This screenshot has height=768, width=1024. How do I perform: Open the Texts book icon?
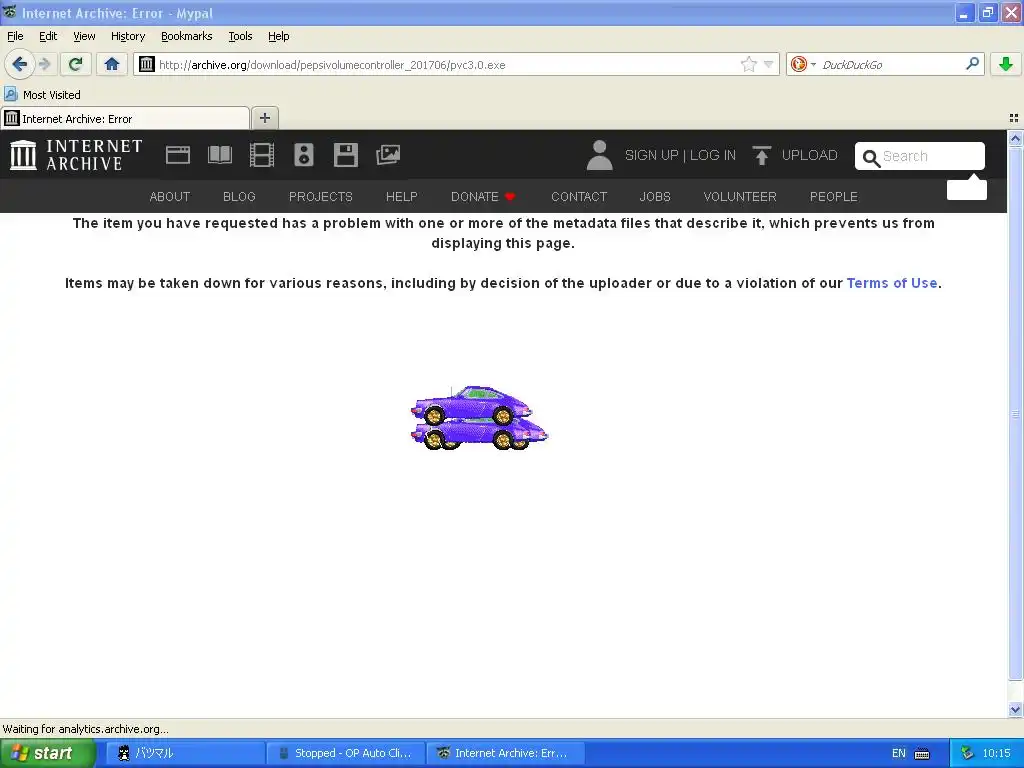coord(220,155)
